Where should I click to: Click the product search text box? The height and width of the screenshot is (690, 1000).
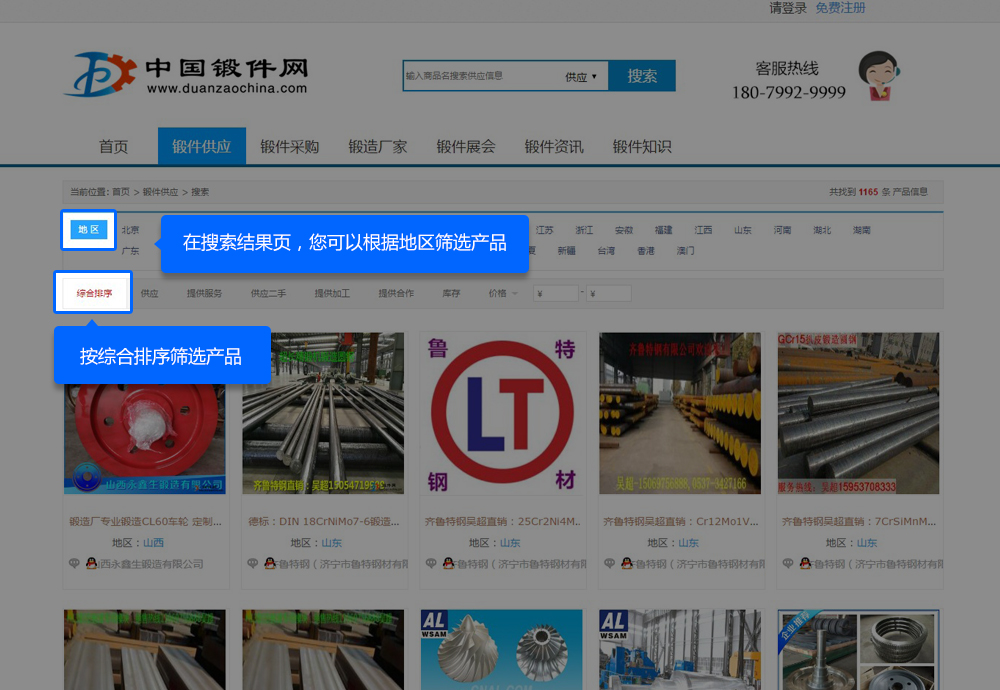[x=480, y=76]
